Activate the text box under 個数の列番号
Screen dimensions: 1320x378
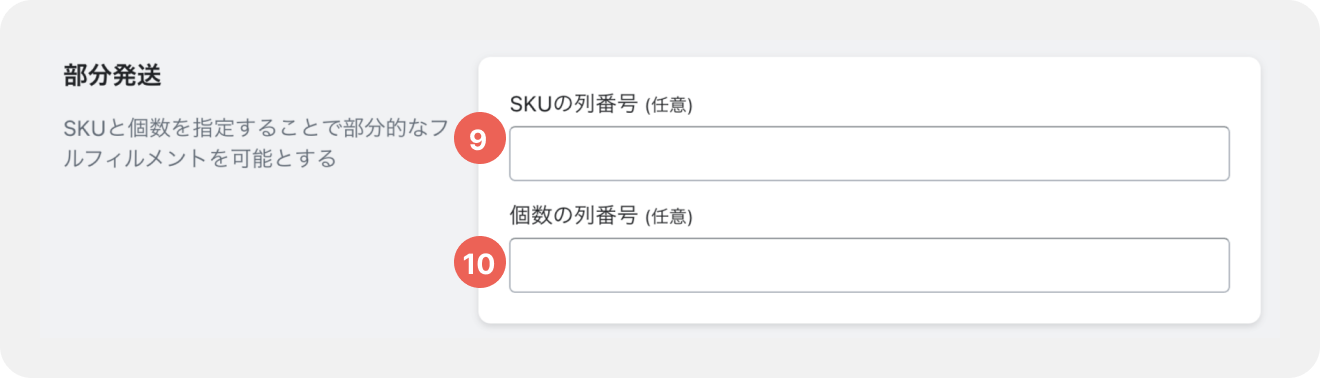coord(869,265)
